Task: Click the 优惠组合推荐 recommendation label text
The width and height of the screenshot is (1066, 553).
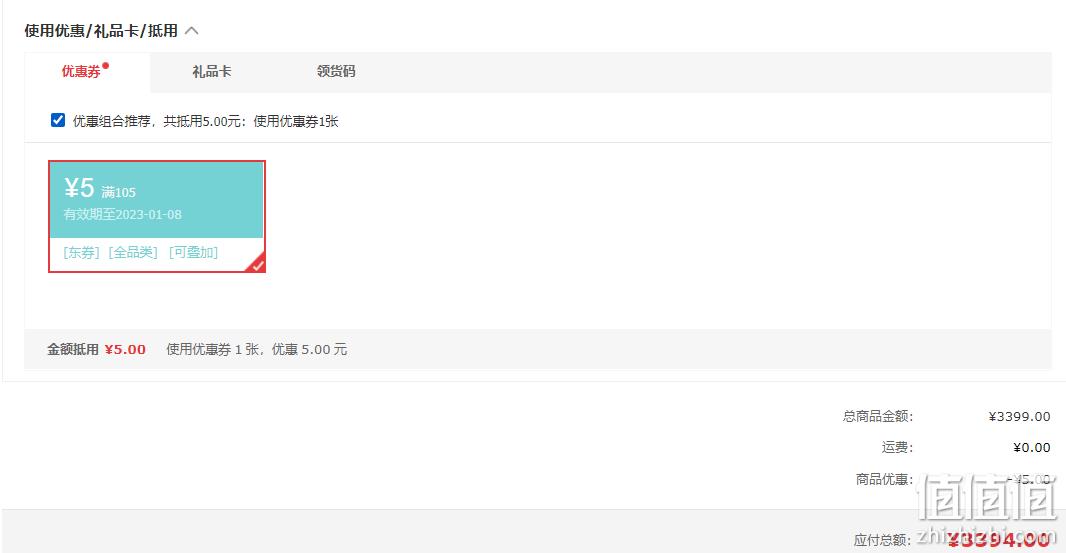Action: click(x=205, y=121)
